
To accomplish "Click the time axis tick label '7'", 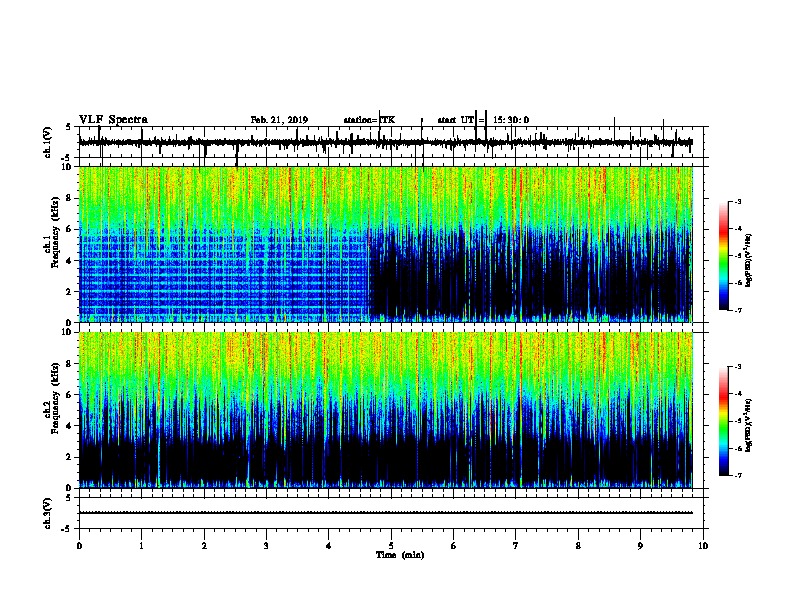I will [516, 546].
